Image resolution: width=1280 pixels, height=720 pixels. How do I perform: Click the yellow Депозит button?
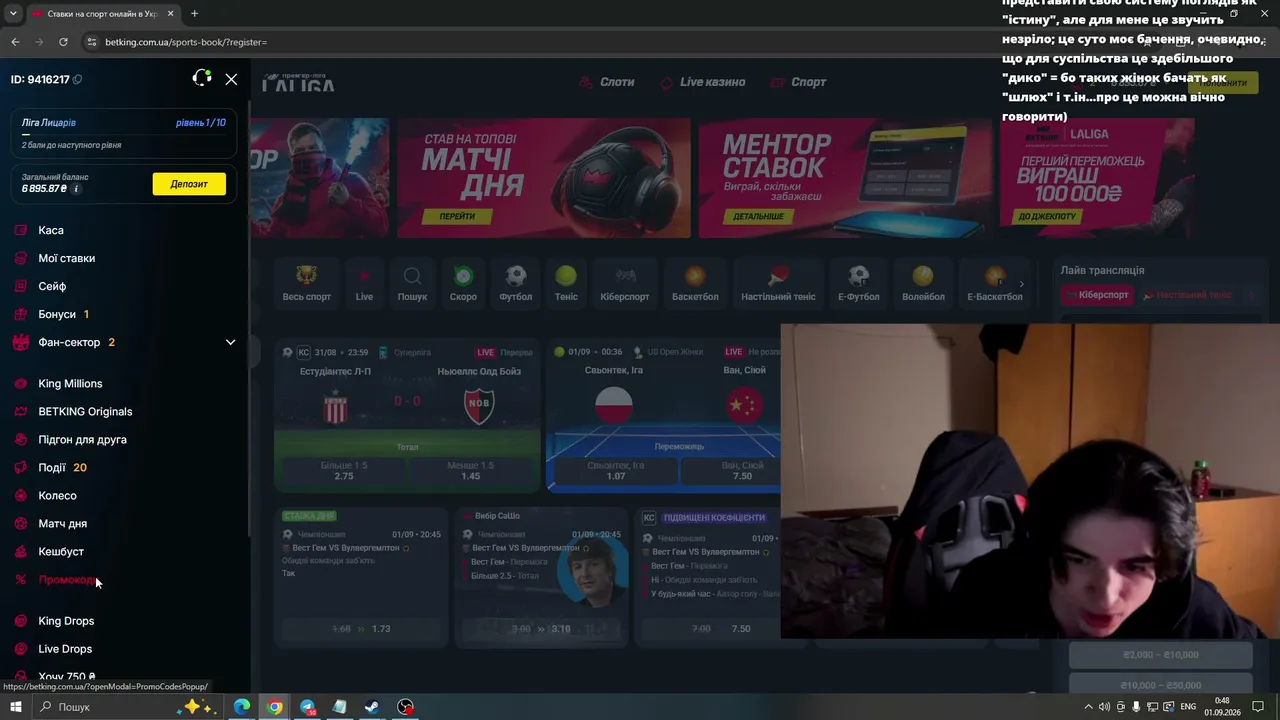(x=189, y=184)
